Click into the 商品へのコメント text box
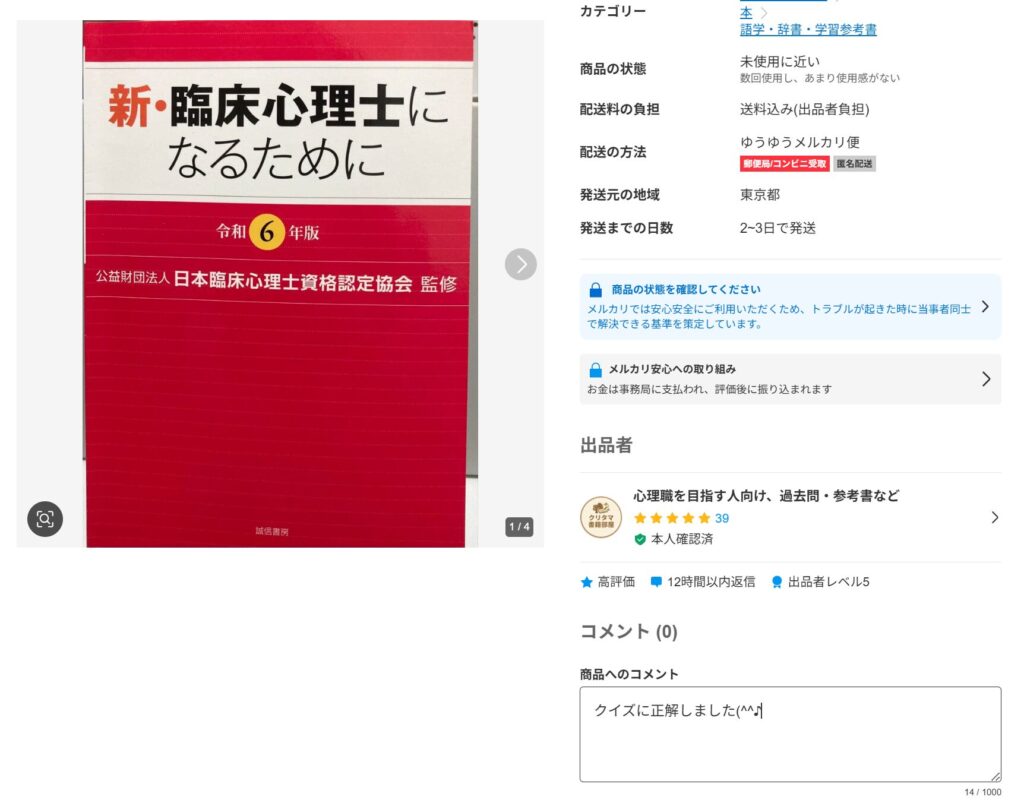1024x803 pixels. 790,734
